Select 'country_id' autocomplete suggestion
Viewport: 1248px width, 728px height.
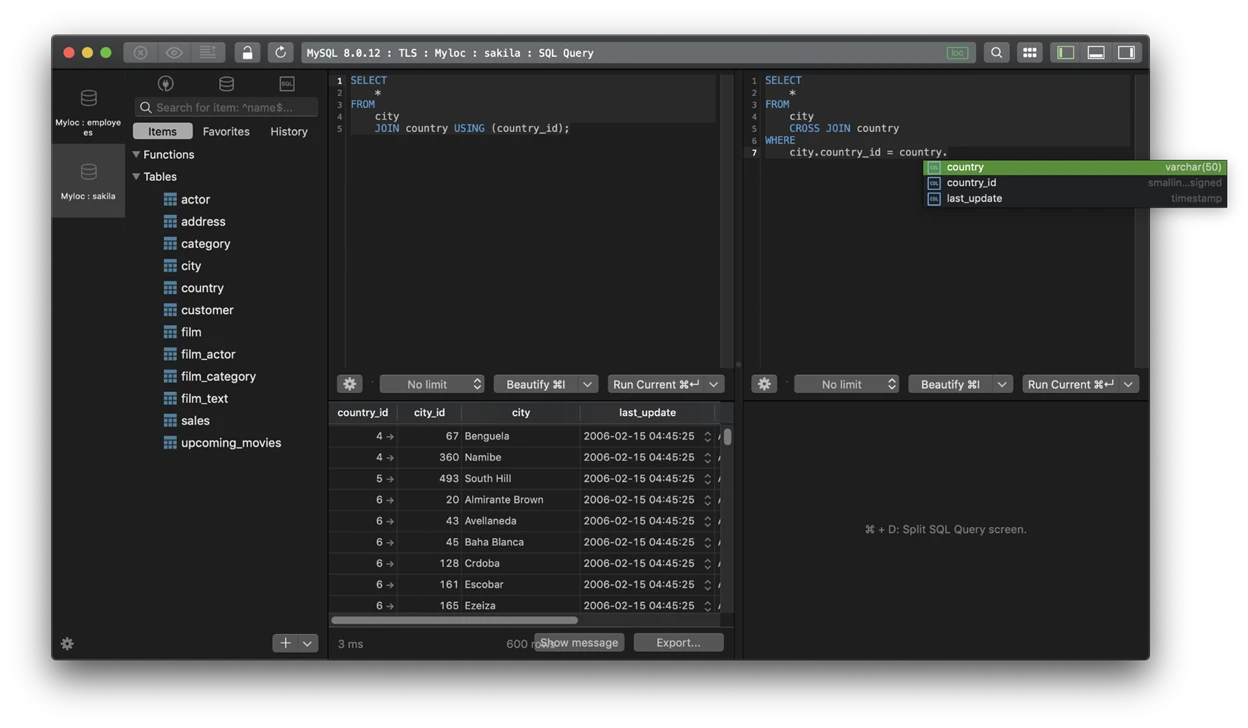[1075, 183]
